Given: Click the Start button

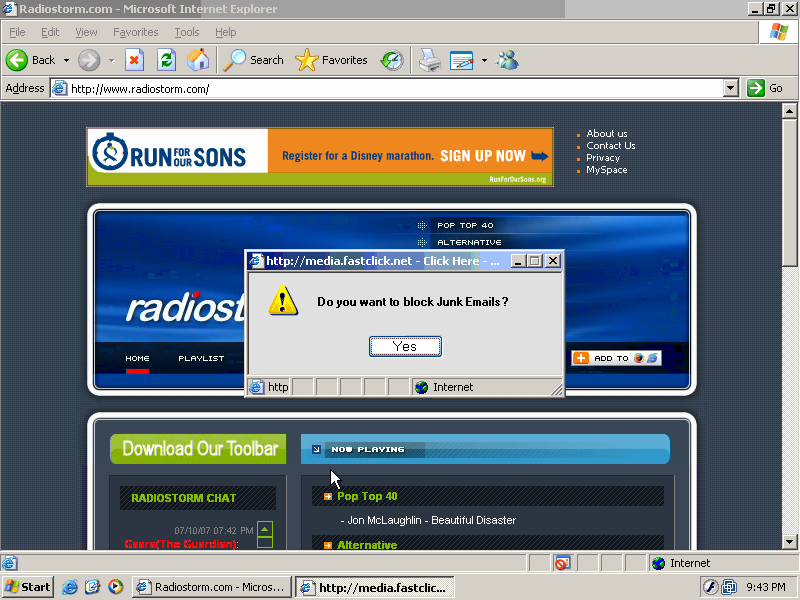Looking at the screenshot, I should (28, 587).
